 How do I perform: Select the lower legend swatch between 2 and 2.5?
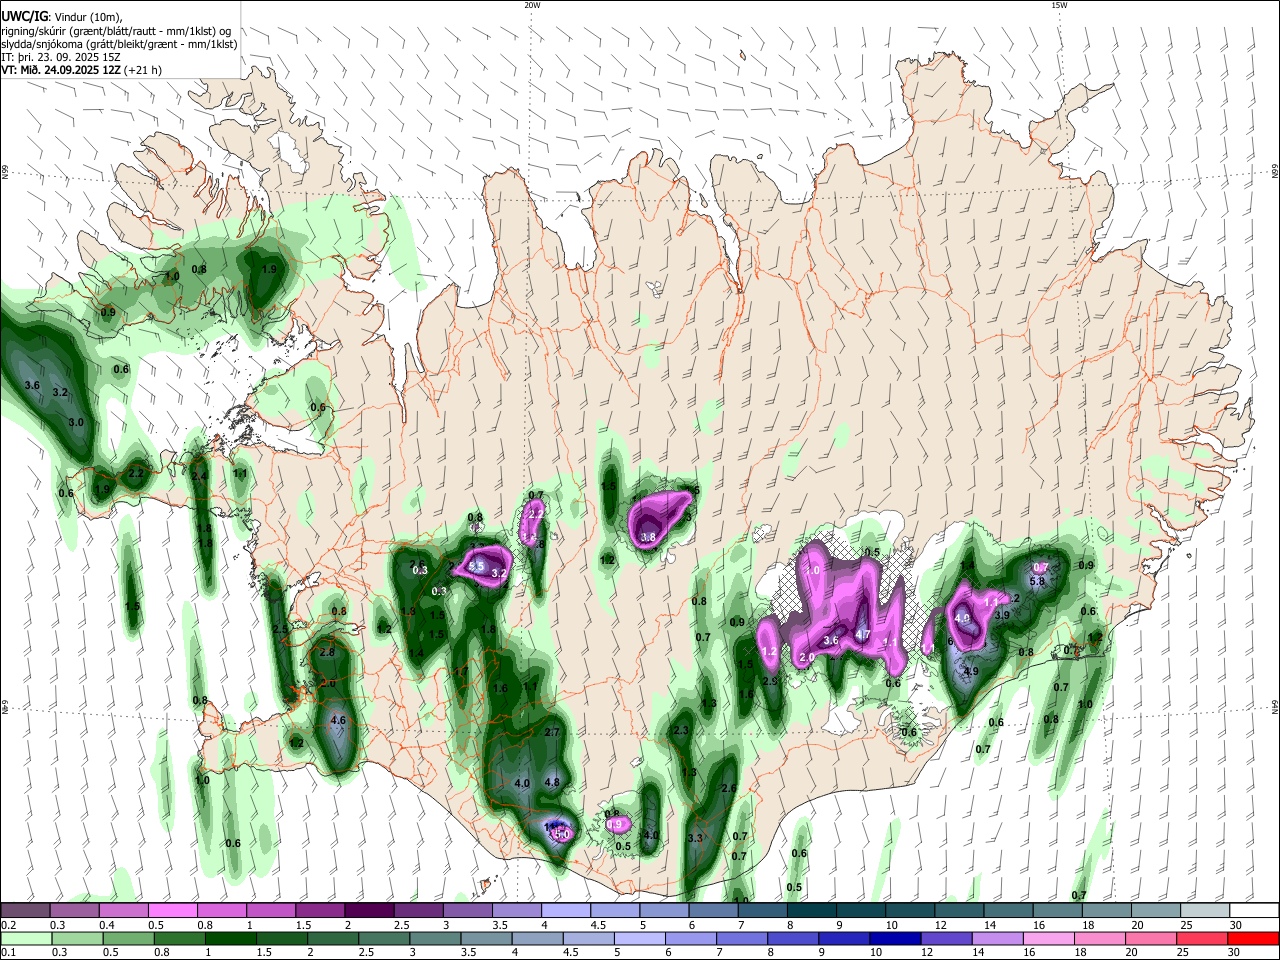click(x=333, y=938)
